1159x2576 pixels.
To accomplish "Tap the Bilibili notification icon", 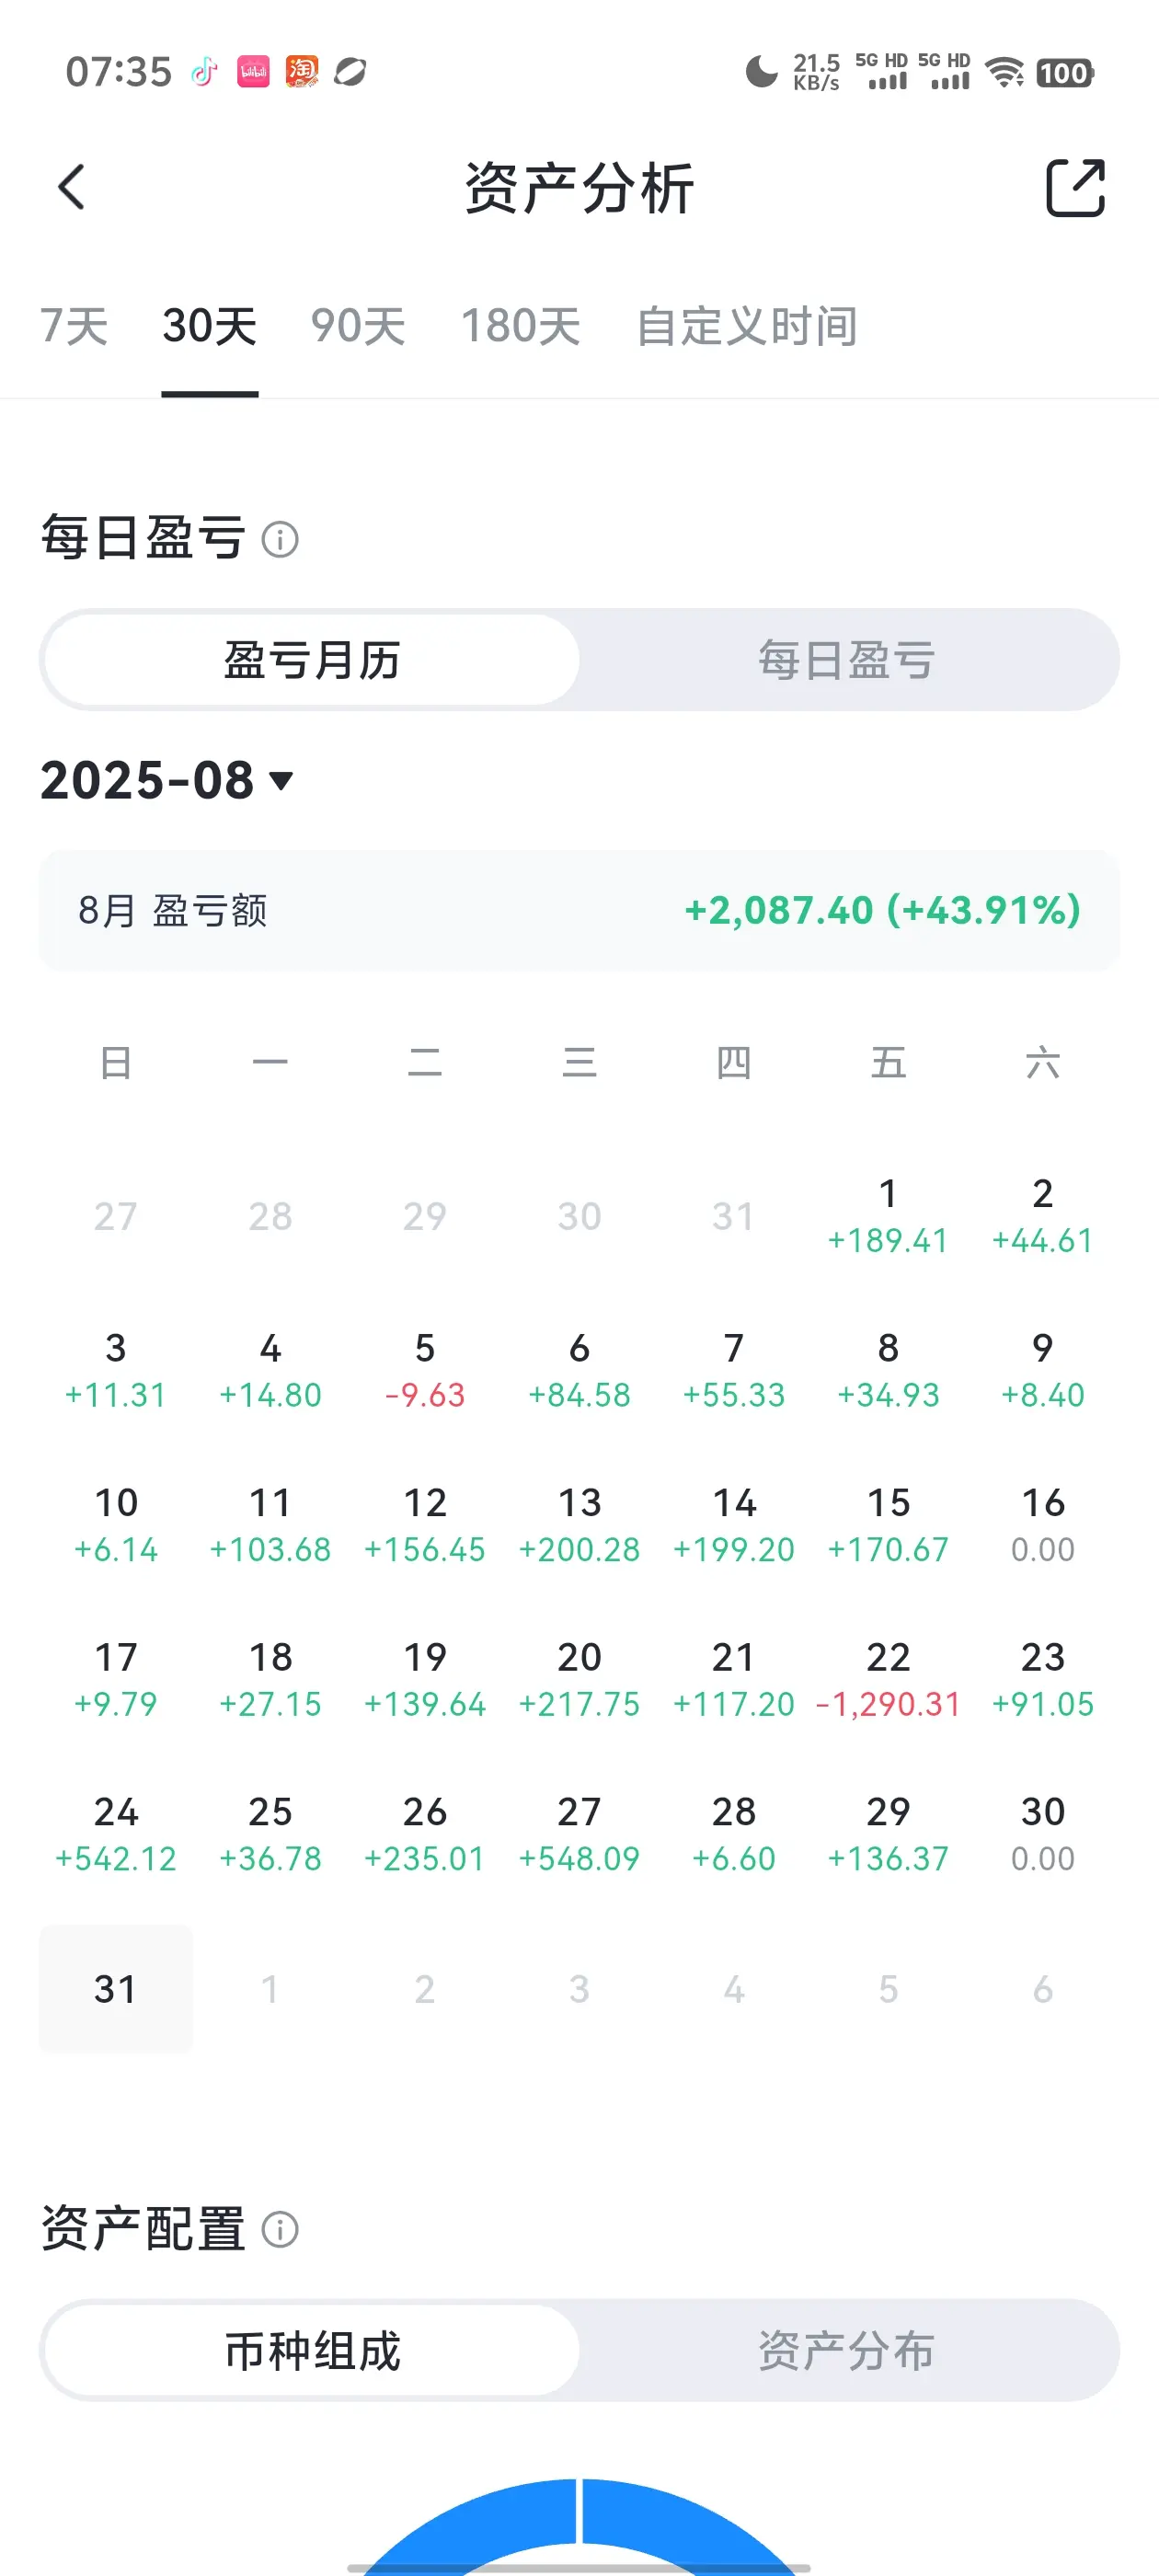I will coord(253,72).
